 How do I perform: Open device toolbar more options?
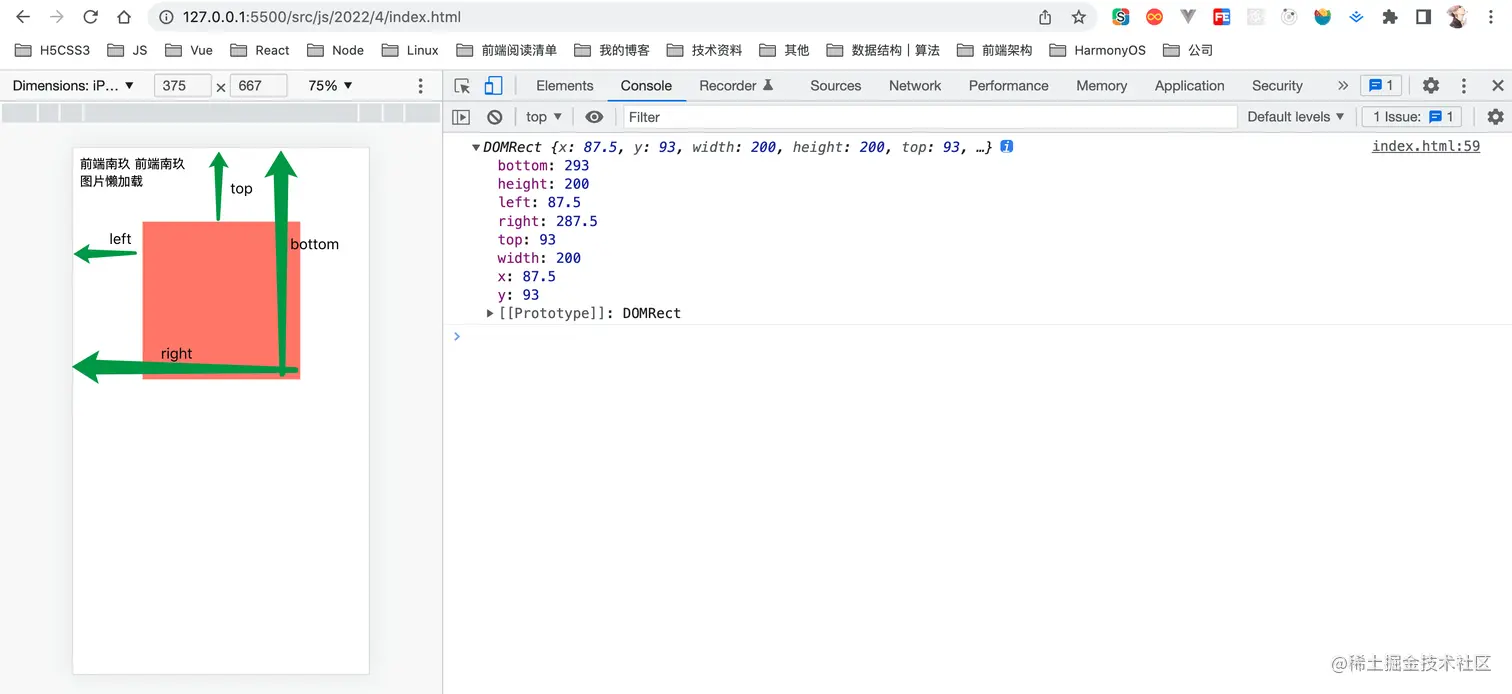[x=421, y=86]
